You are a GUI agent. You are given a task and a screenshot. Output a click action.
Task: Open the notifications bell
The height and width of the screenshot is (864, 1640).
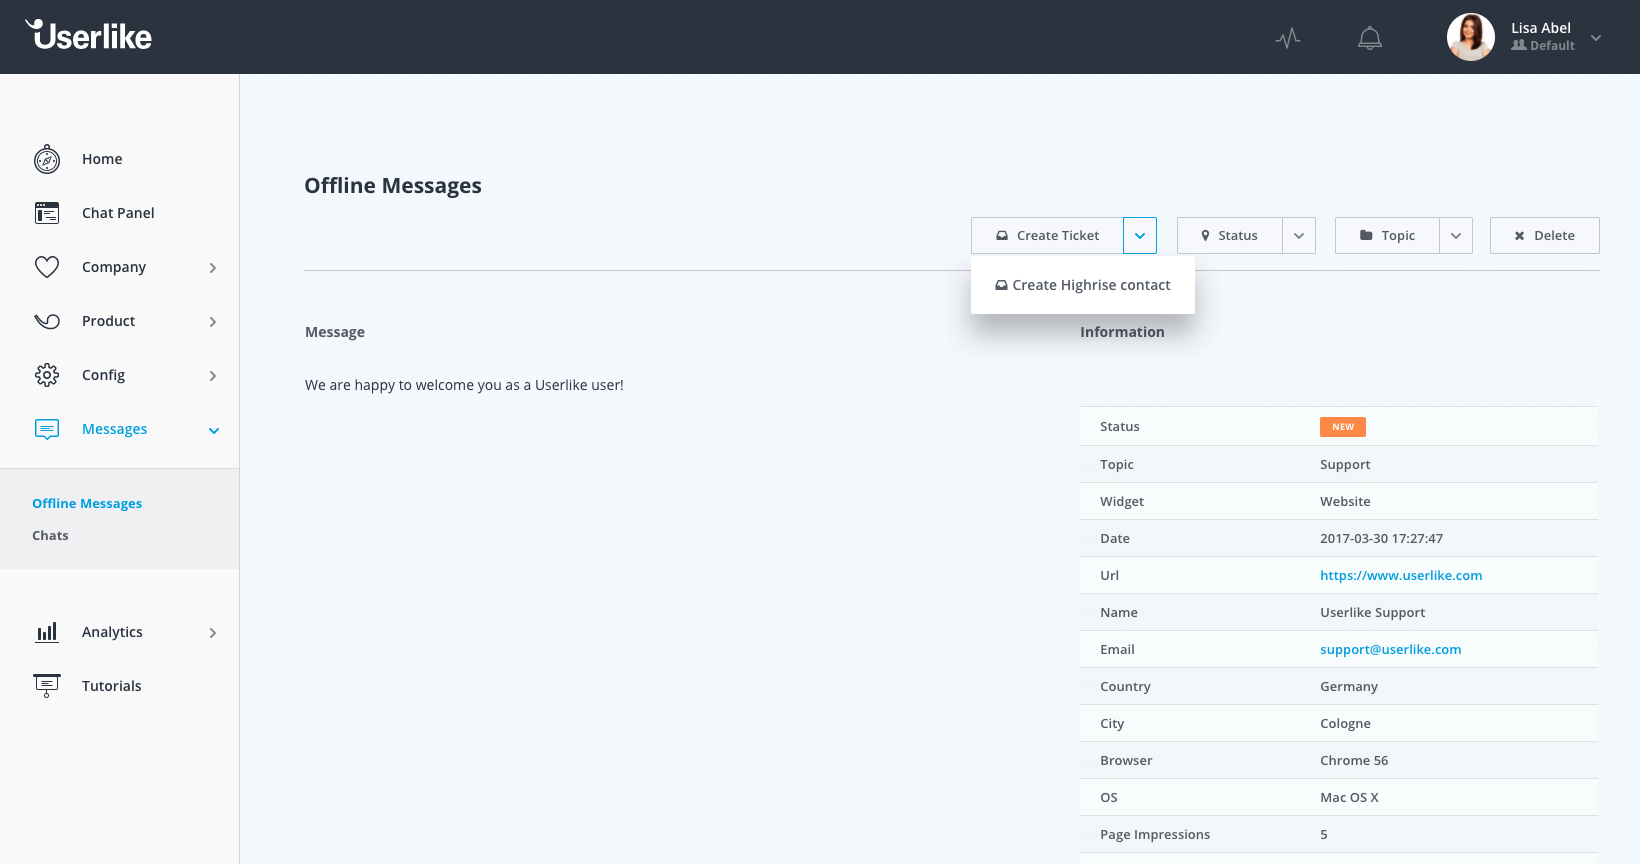click(1370, 38)
